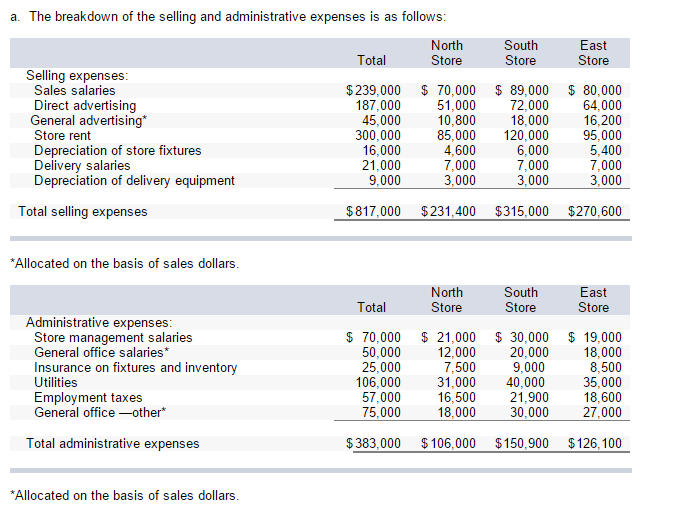Select General office salaries South value 20,000

[x=529, y=353]
